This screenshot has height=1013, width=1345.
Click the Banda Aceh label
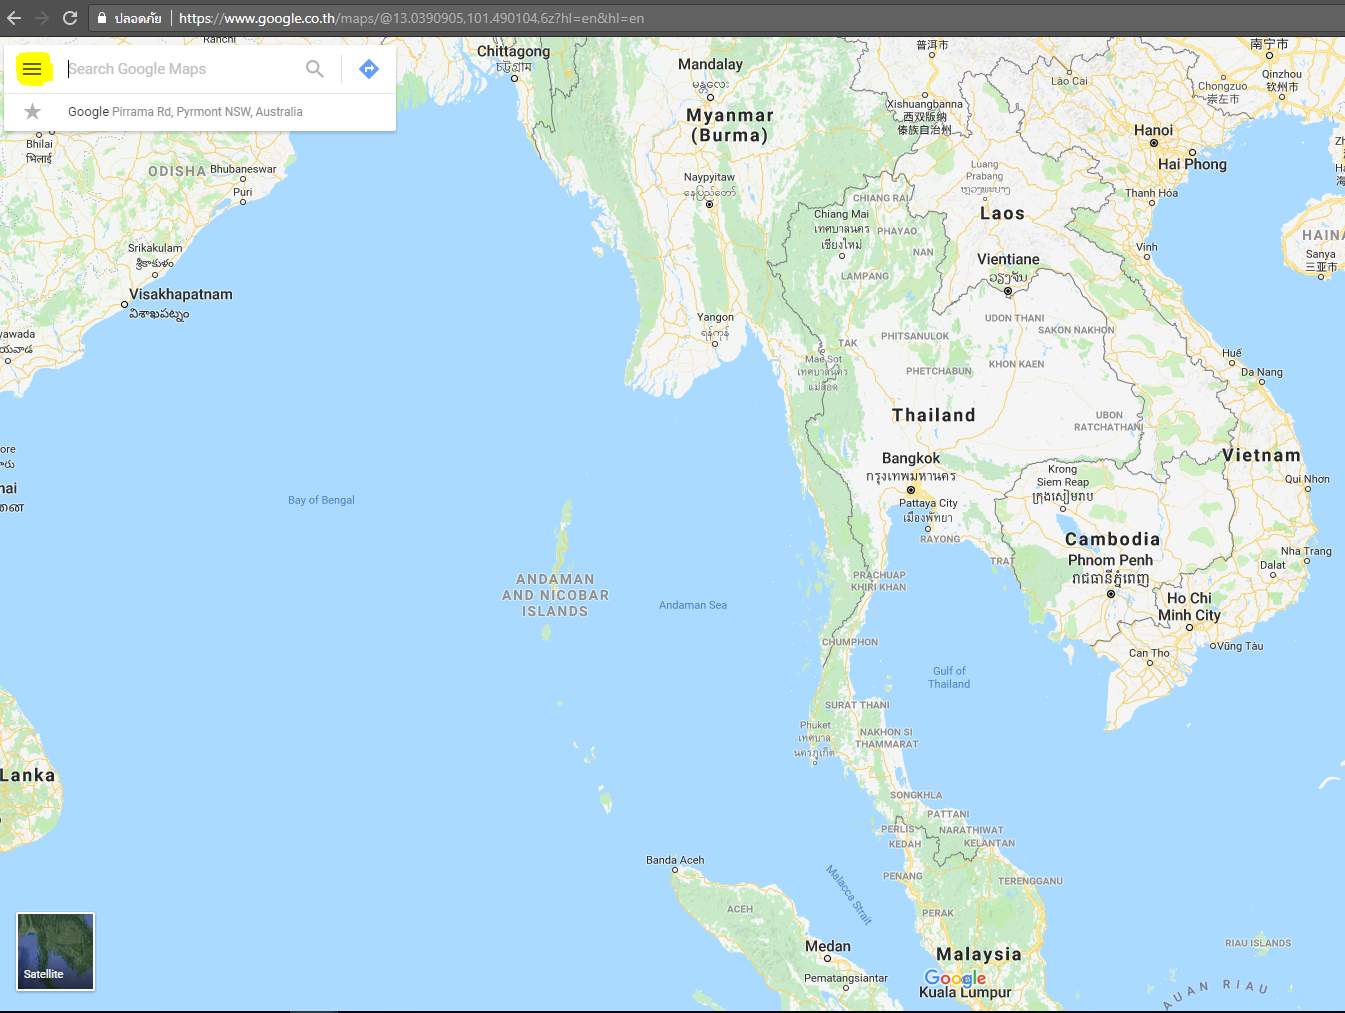pyautogui.click(x=675, y=860)
